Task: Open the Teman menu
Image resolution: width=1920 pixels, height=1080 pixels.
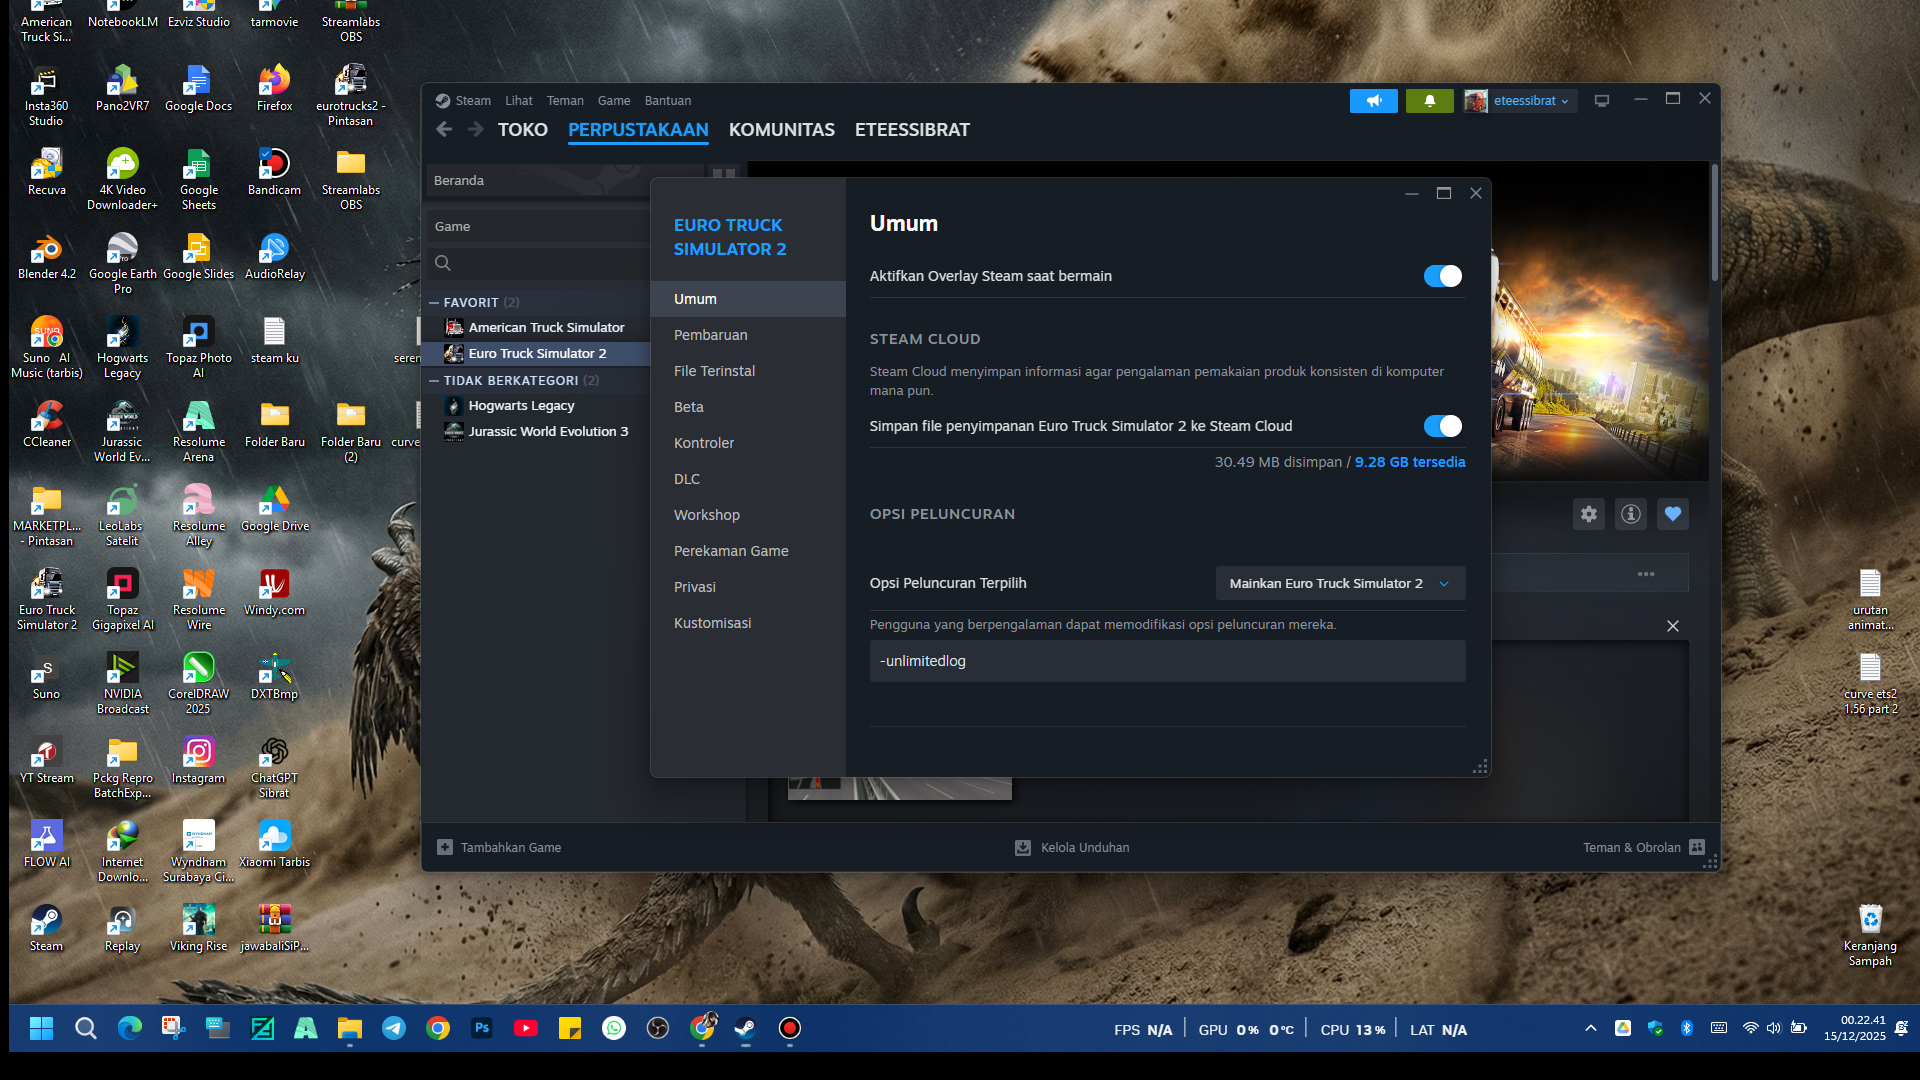Action: (565, 101)
